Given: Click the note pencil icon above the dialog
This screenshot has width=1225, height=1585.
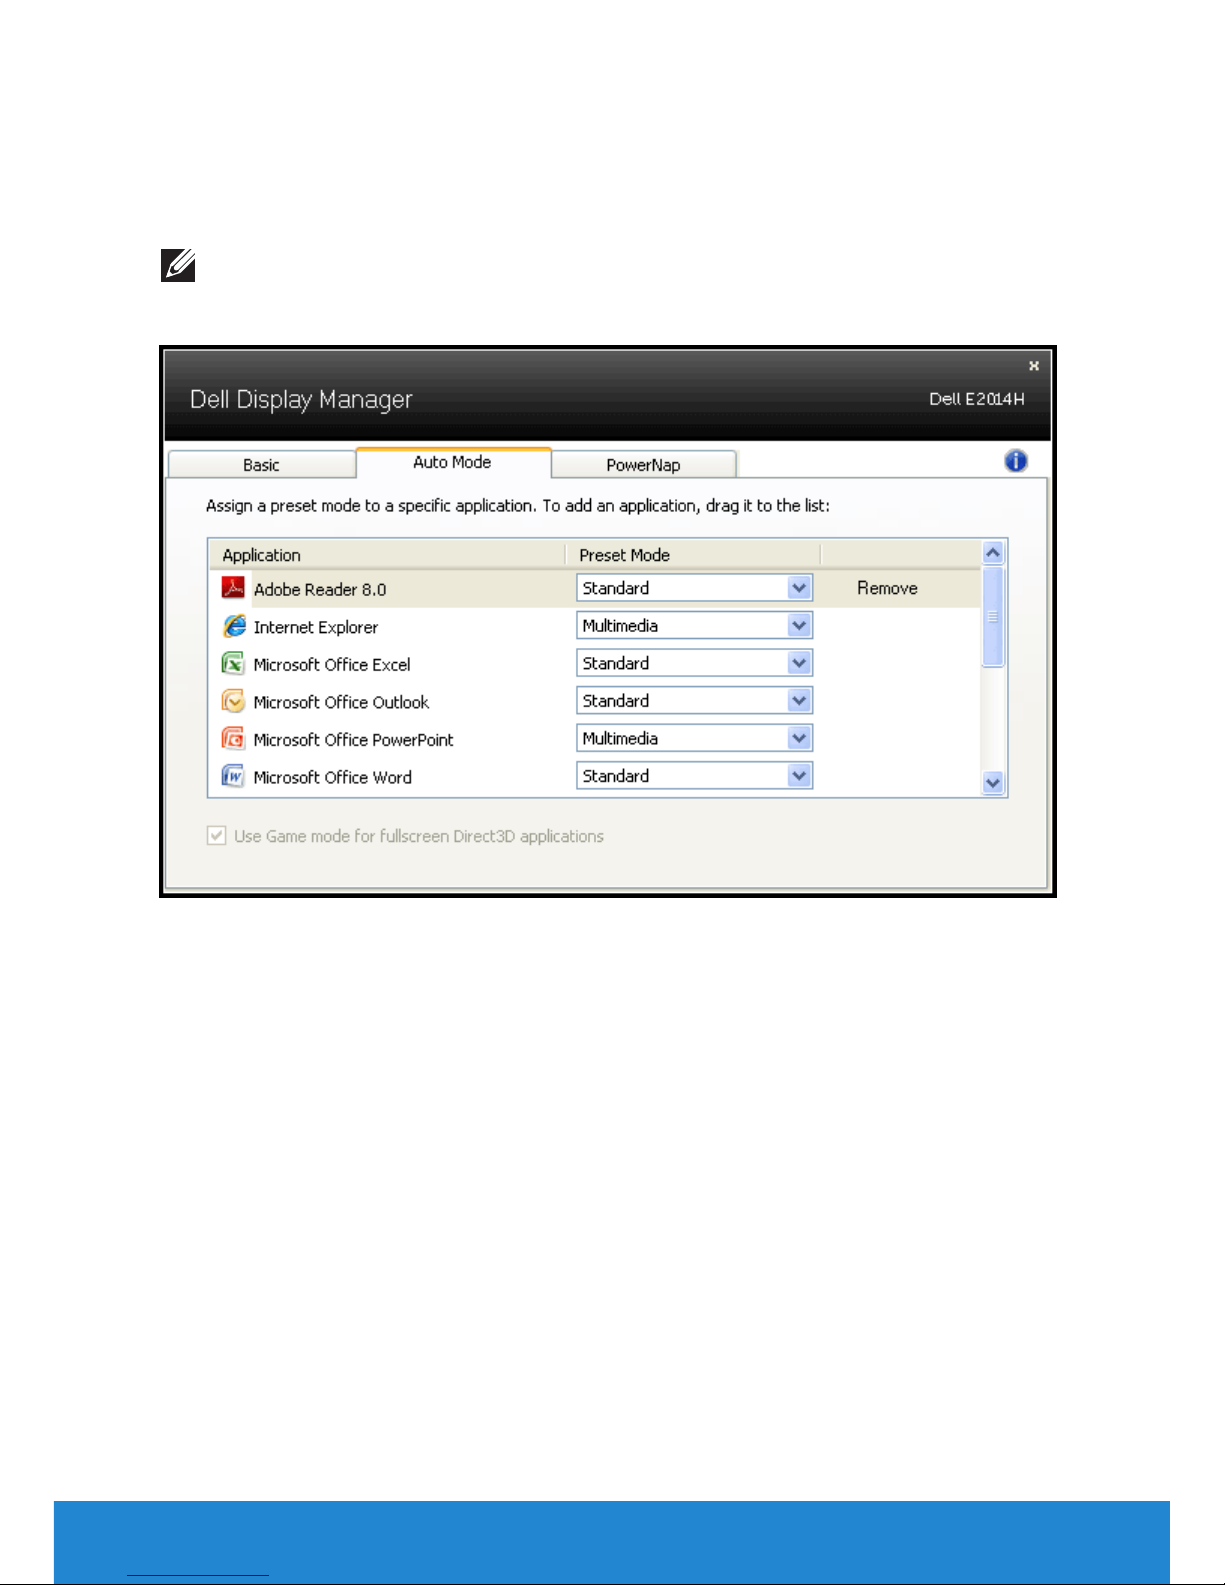Looking at the screenshot, I should [x=178, y=266].
